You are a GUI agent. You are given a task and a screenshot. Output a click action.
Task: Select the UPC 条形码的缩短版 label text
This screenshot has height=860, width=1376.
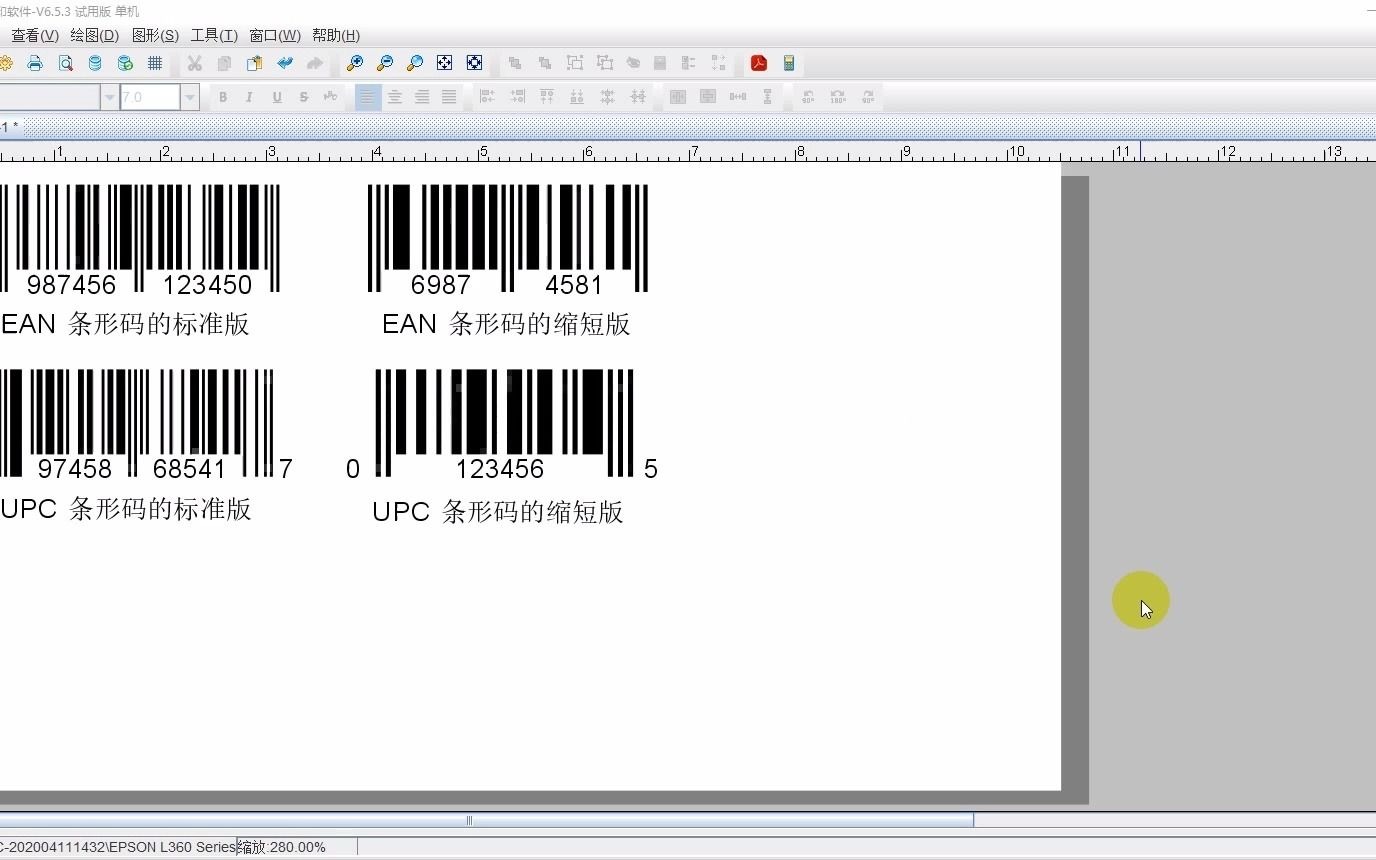pyautogui.click(x=498, y=512)
